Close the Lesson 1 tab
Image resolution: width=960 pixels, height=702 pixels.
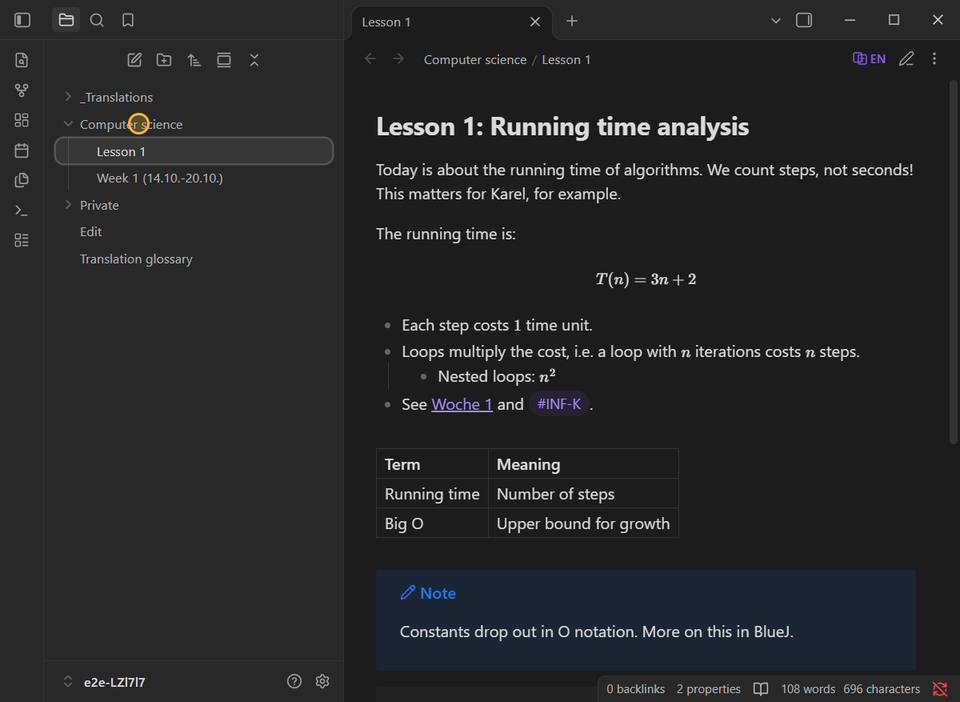[535, 22]
